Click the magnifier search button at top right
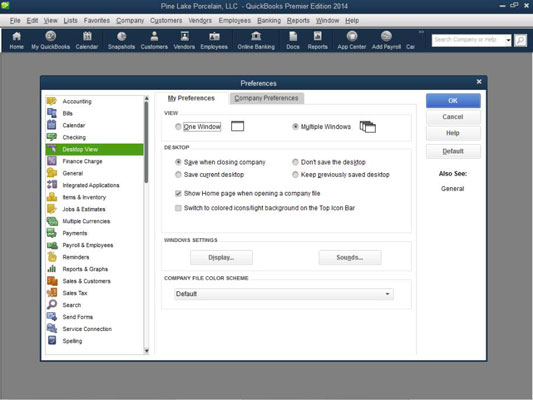This screenshot has width=533, height=400. pyautogui.click(x=520, y=40)
